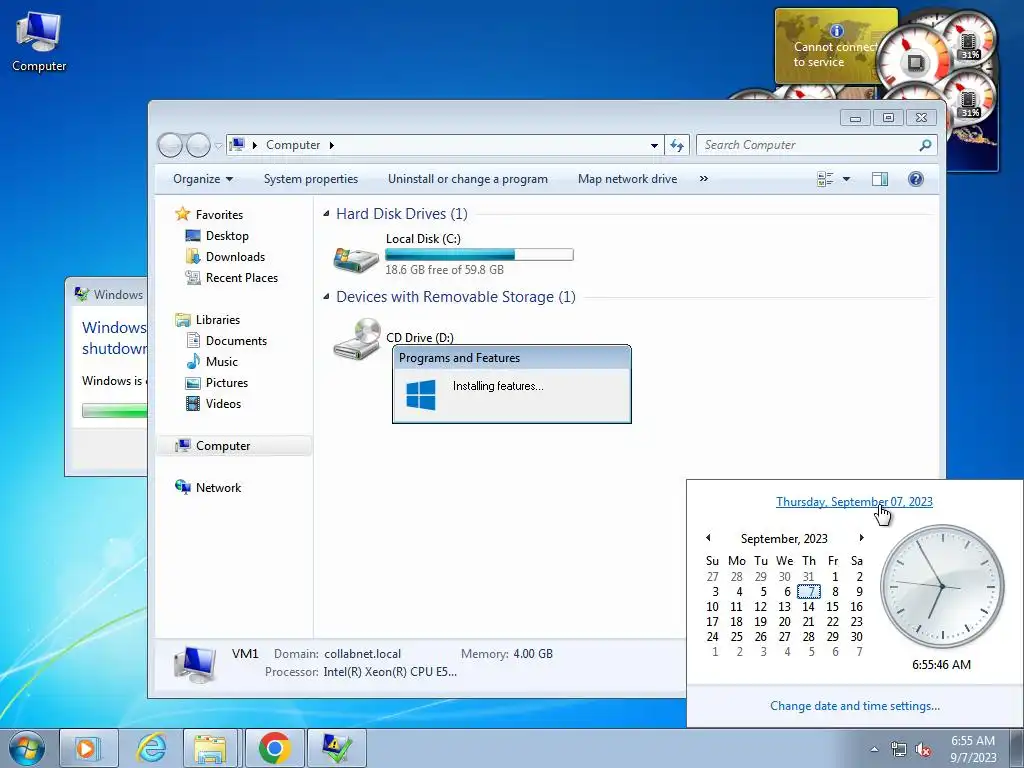Click the September, 2023 calendar header
Screen dimensions: 1024x768
point(784,539)
